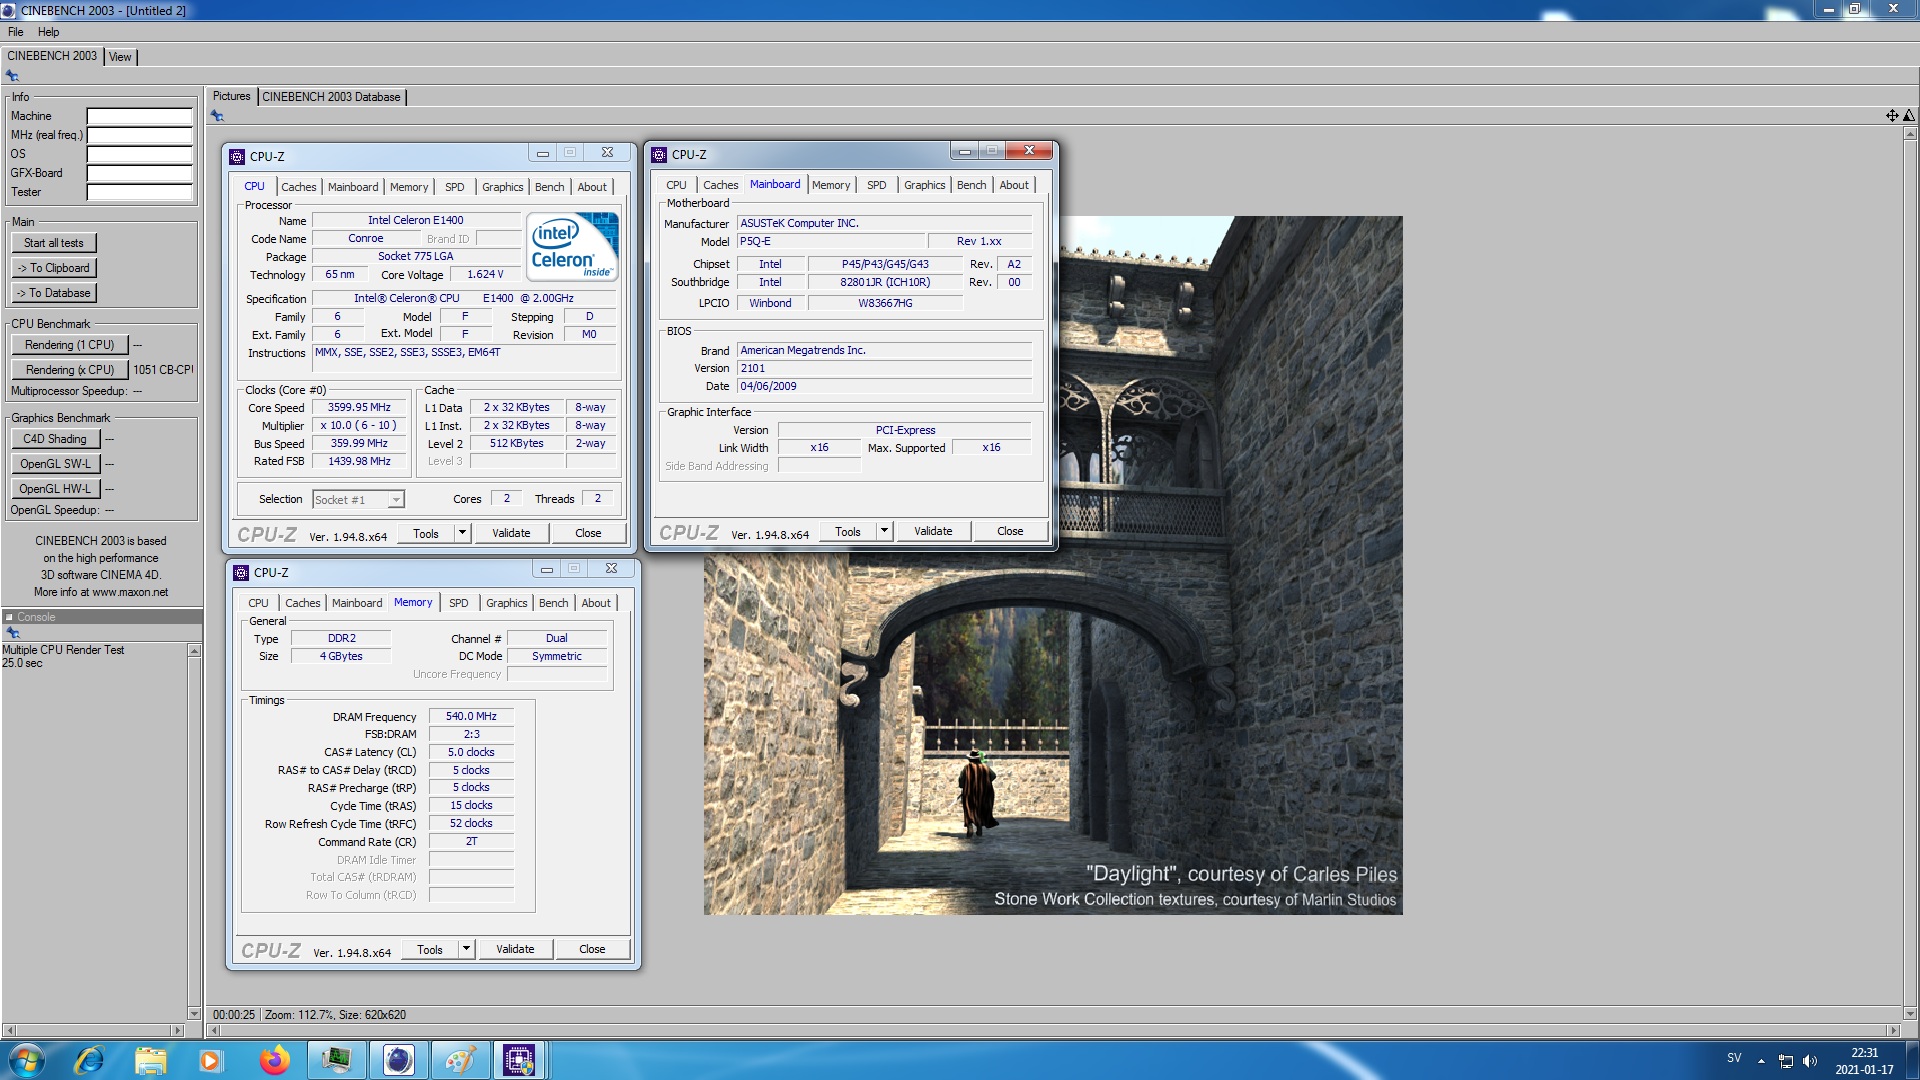Open the Windows Start menu orb
Image resolution: width=1920 pixels, height=1080 pixels.
tap(27, 1060)
